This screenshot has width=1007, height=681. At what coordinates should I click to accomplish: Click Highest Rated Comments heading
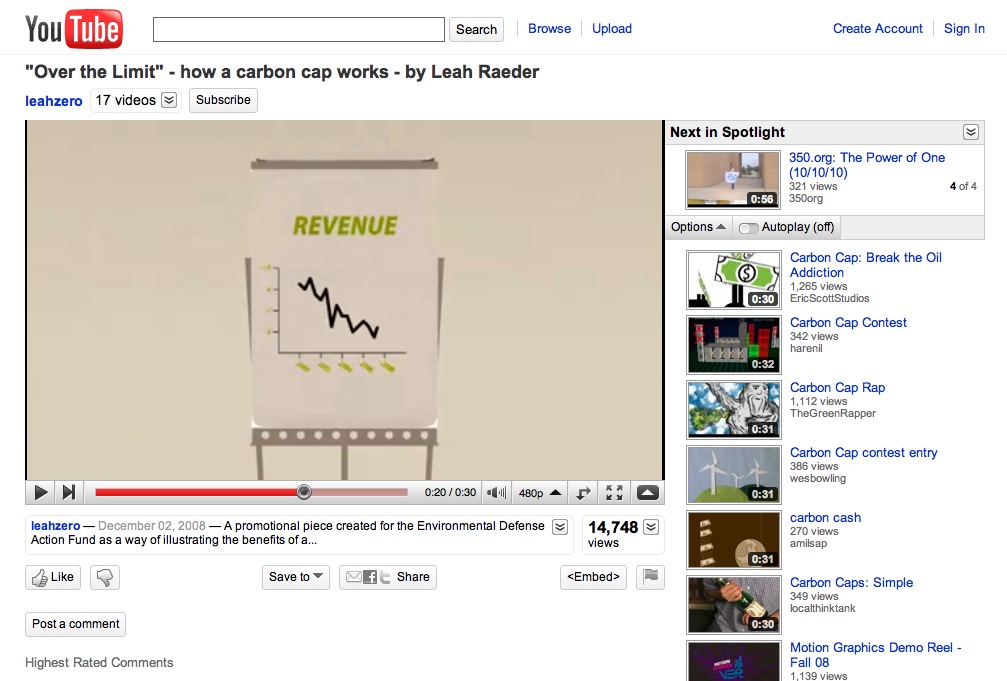pos(99,662)
